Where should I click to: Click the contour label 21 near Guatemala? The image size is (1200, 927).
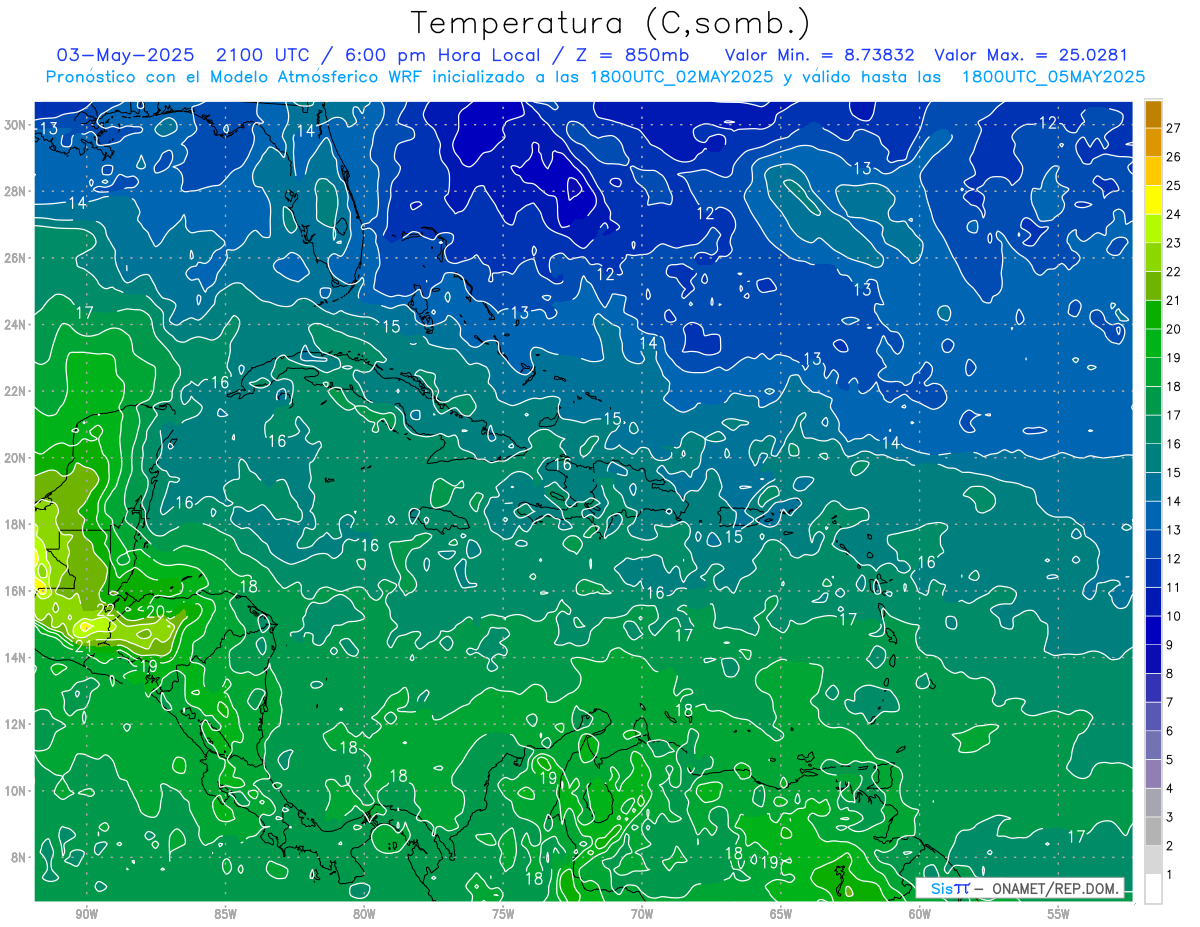(x=83, y=646)
